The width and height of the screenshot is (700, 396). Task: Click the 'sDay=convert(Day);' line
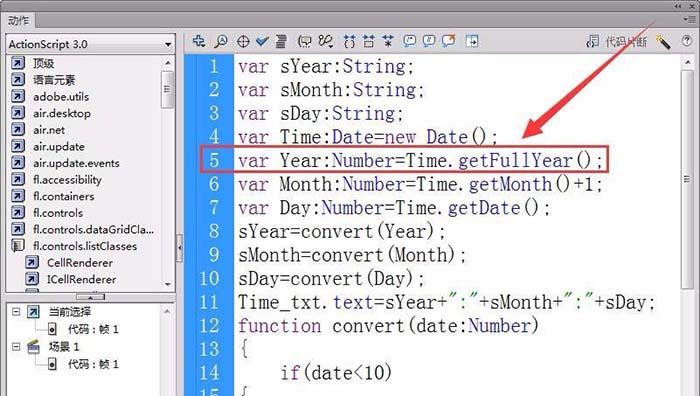pos(331,279)
